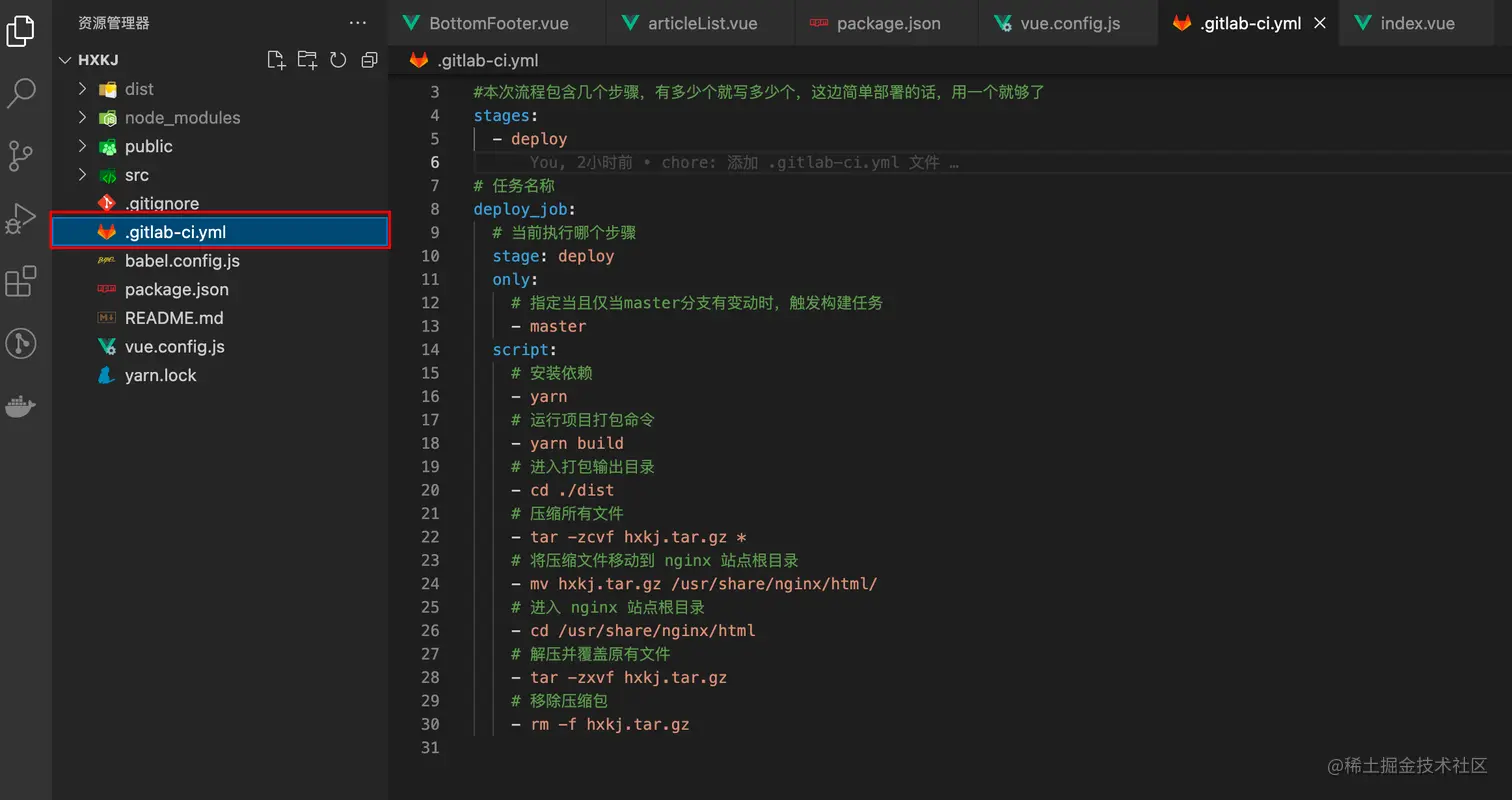Viewport: 1512px width, 800px height.
Task: Open README.md from the file tree
Action: pos(220,318)
